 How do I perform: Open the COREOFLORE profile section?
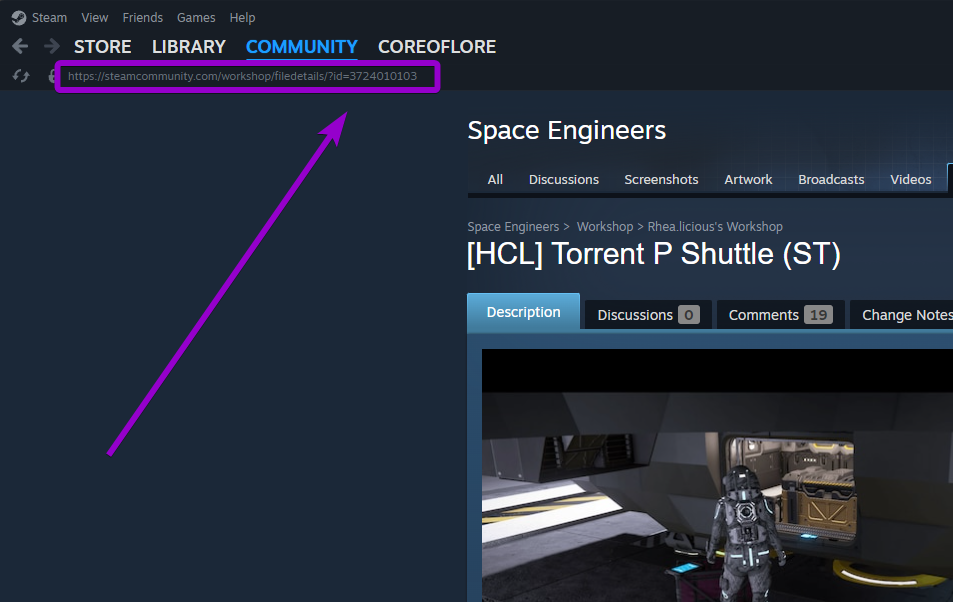point(437,47)
